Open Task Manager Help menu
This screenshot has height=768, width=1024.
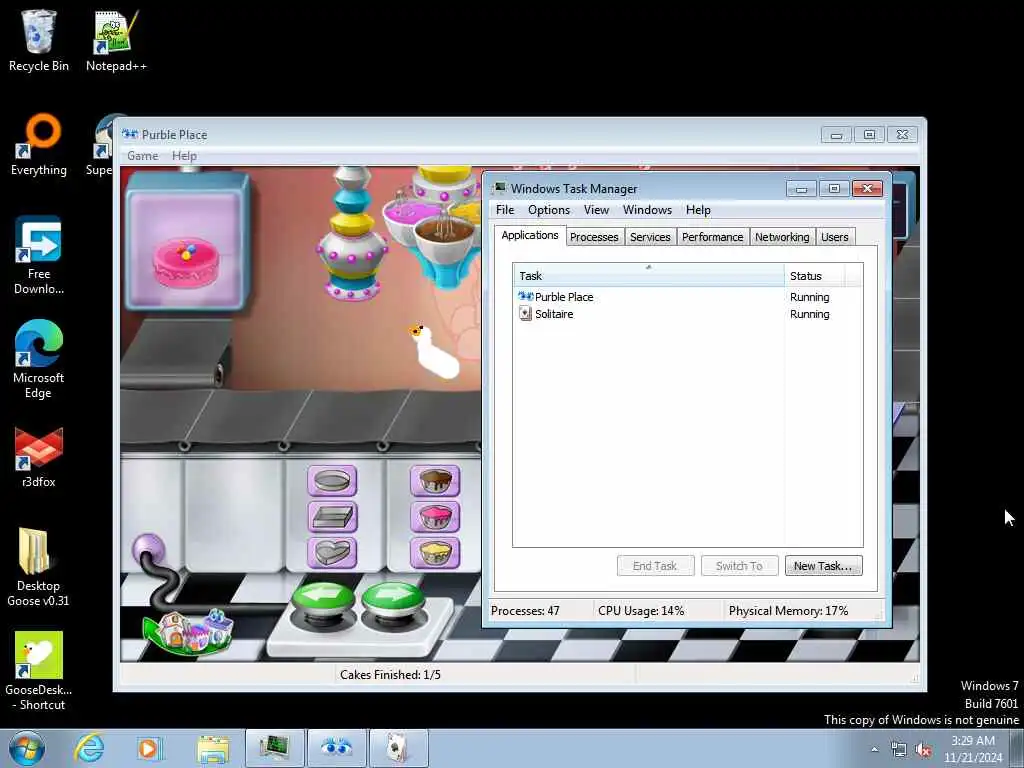698,210
